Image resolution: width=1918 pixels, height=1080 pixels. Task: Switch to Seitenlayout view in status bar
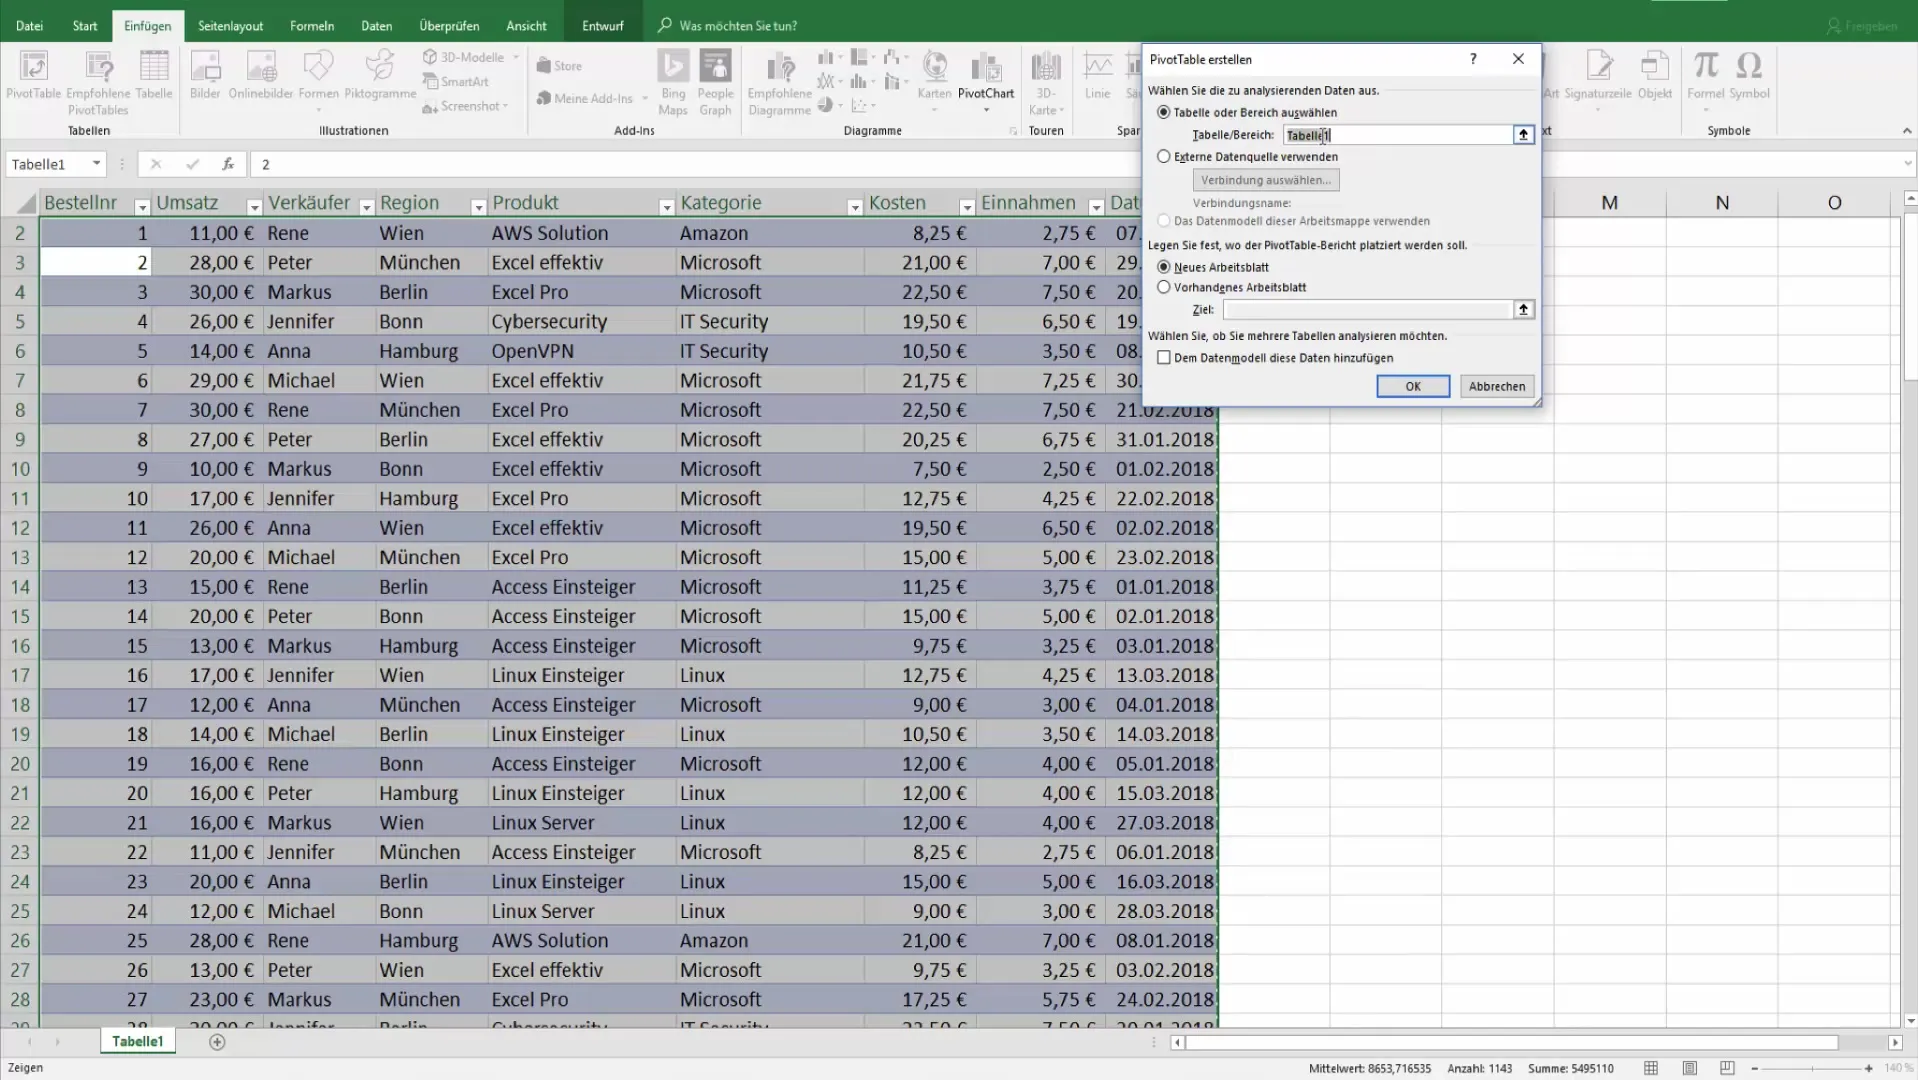1689,1068
